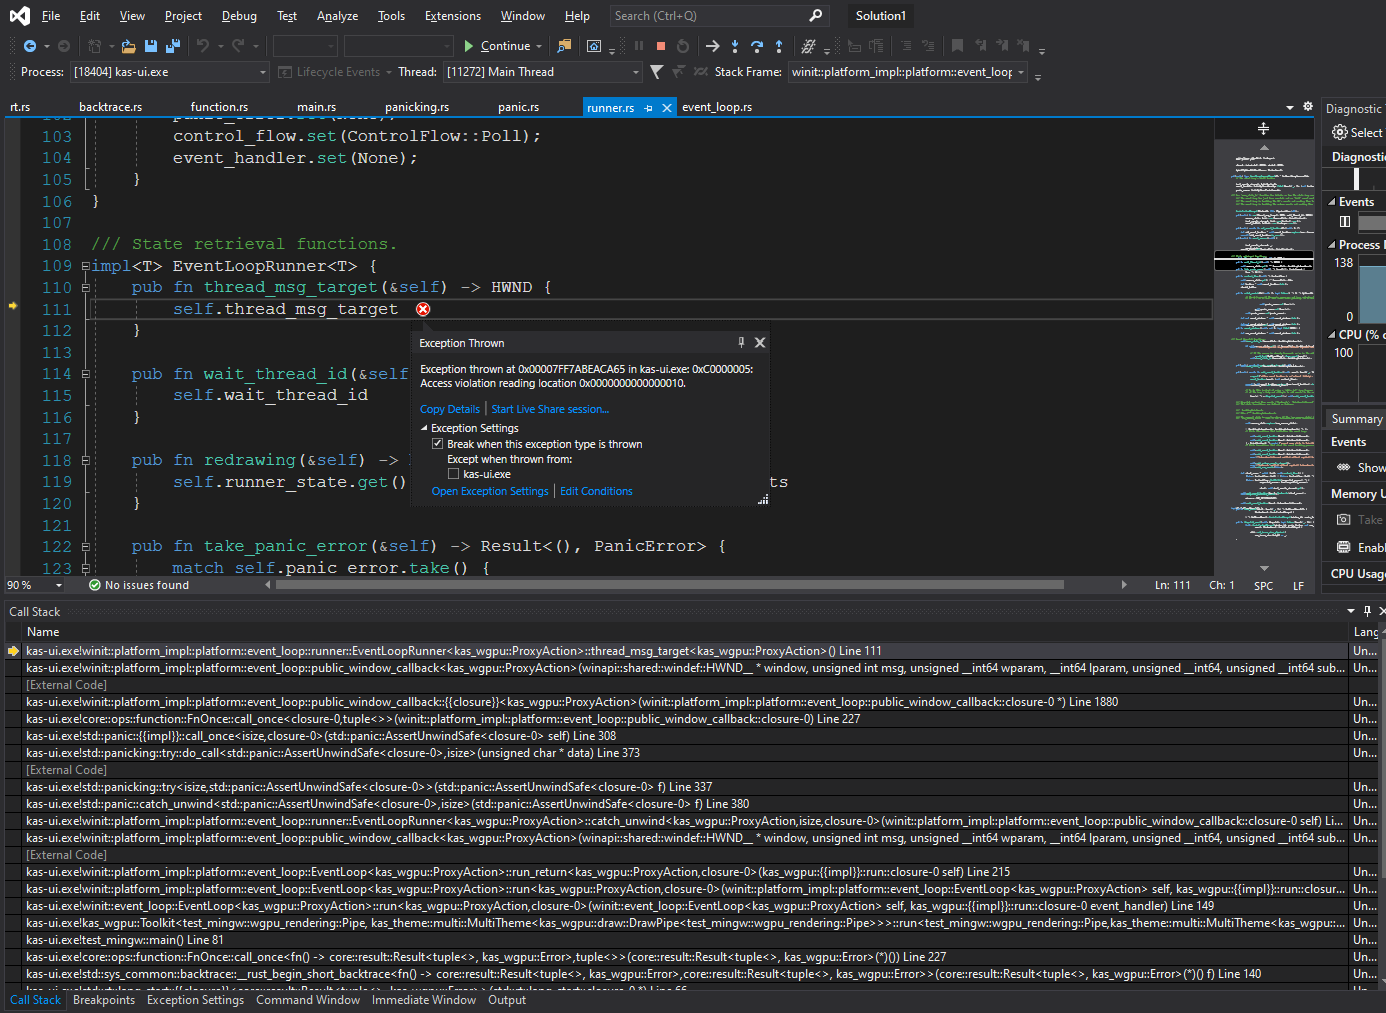The image size is (1386, 1013).
Task: Open the Debug menu
Action: point(239,15)
